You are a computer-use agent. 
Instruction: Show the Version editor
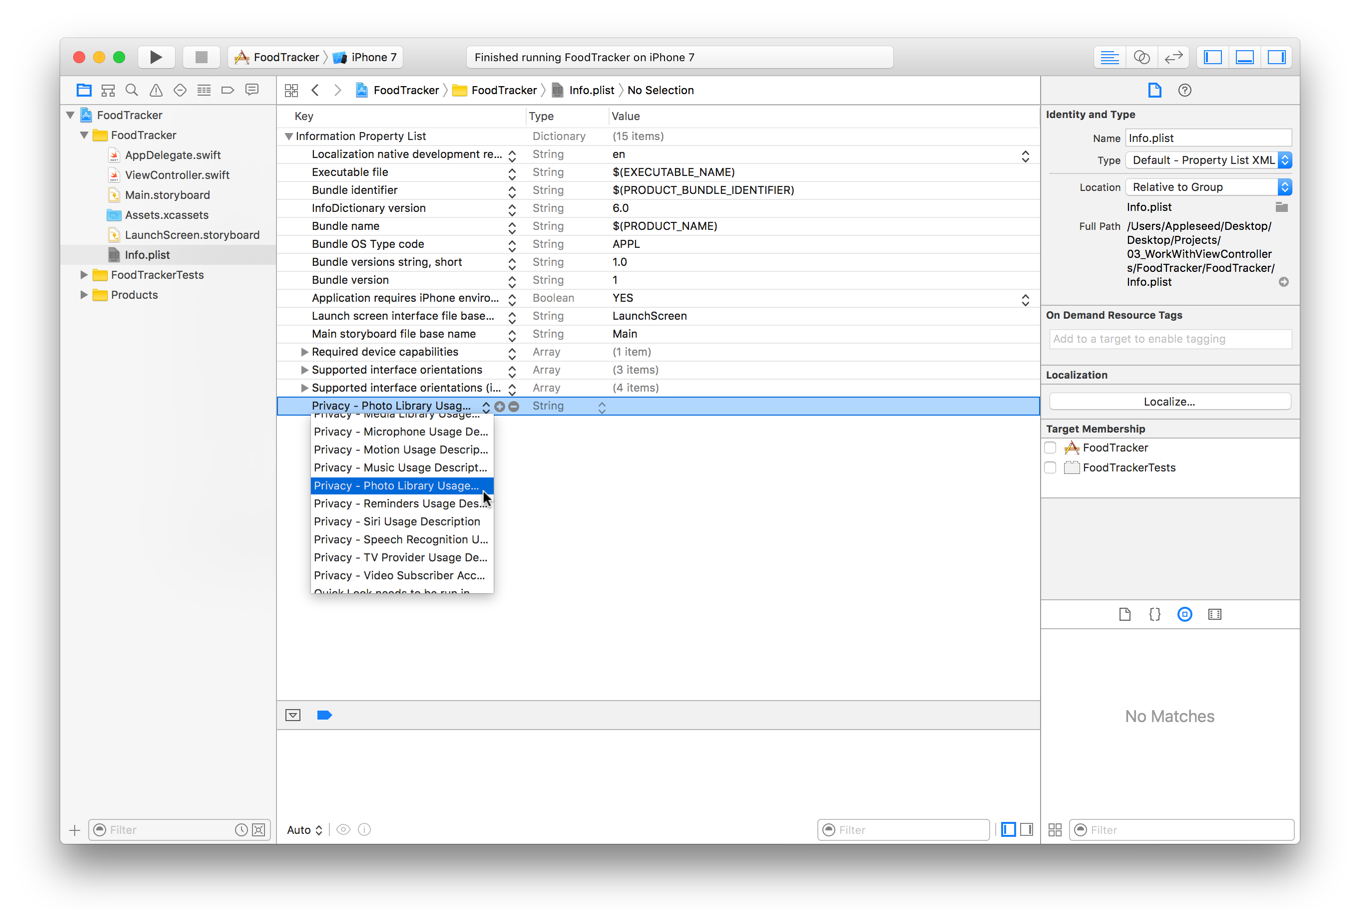click(x=1174, y=57)
